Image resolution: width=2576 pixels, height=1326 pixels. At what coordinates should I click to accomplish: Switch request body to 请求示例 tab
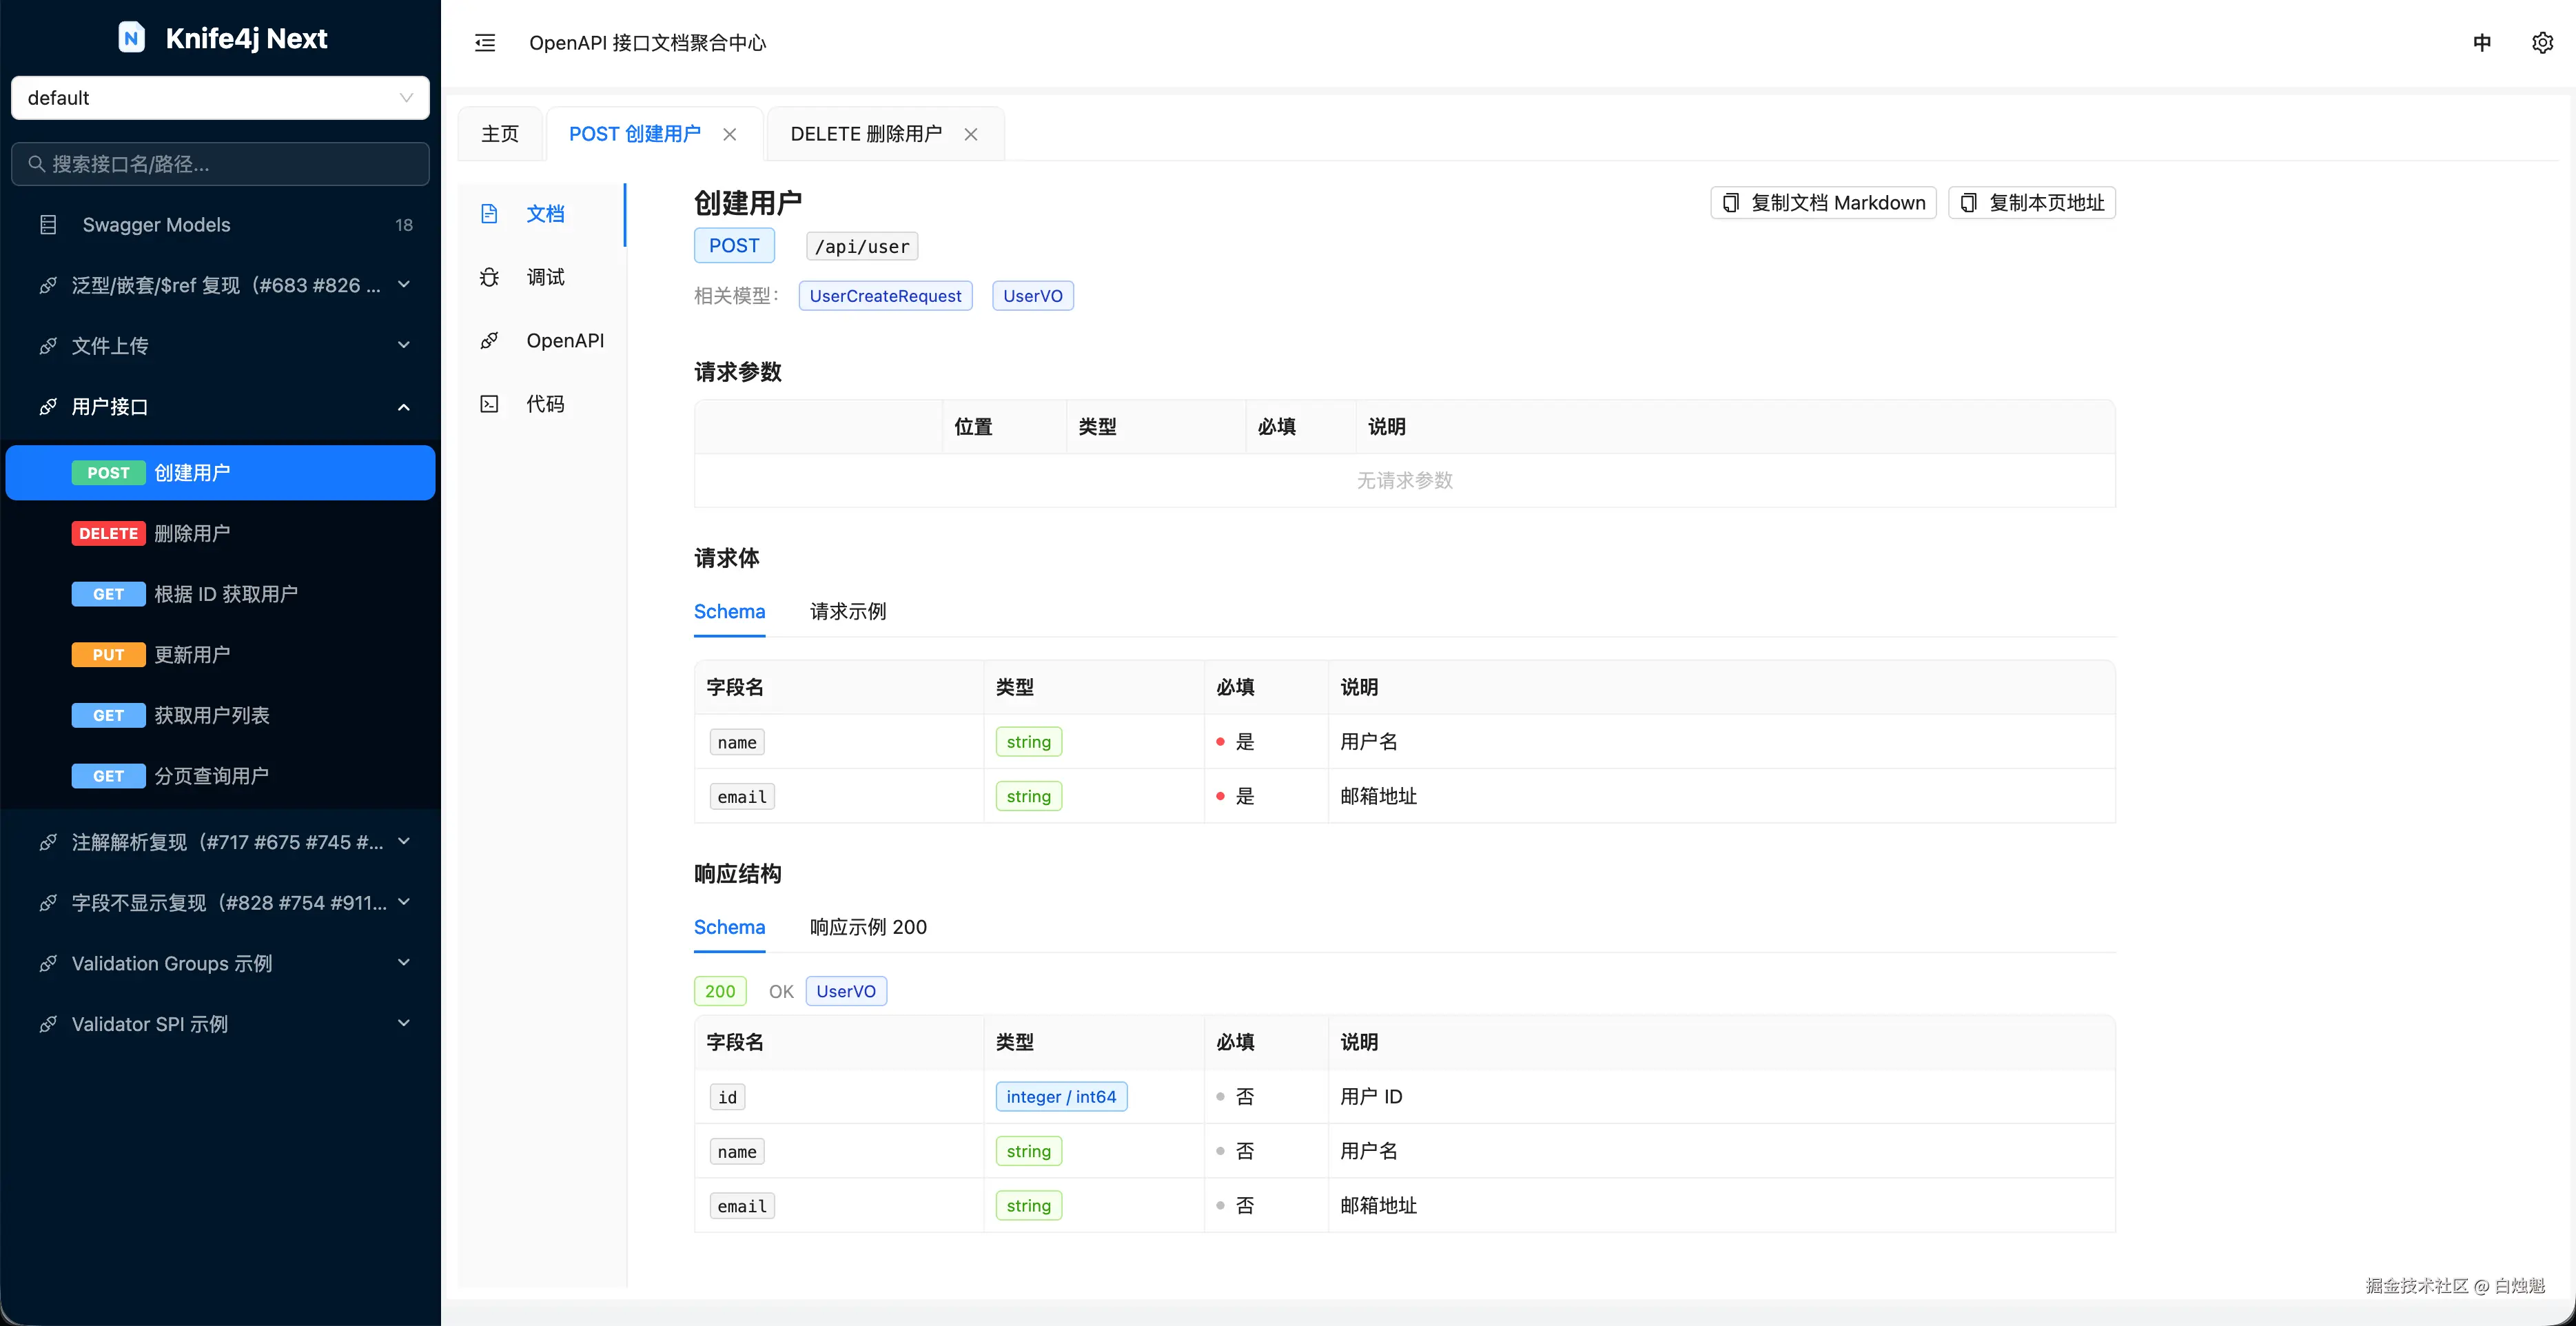click(x=848, y=611)
